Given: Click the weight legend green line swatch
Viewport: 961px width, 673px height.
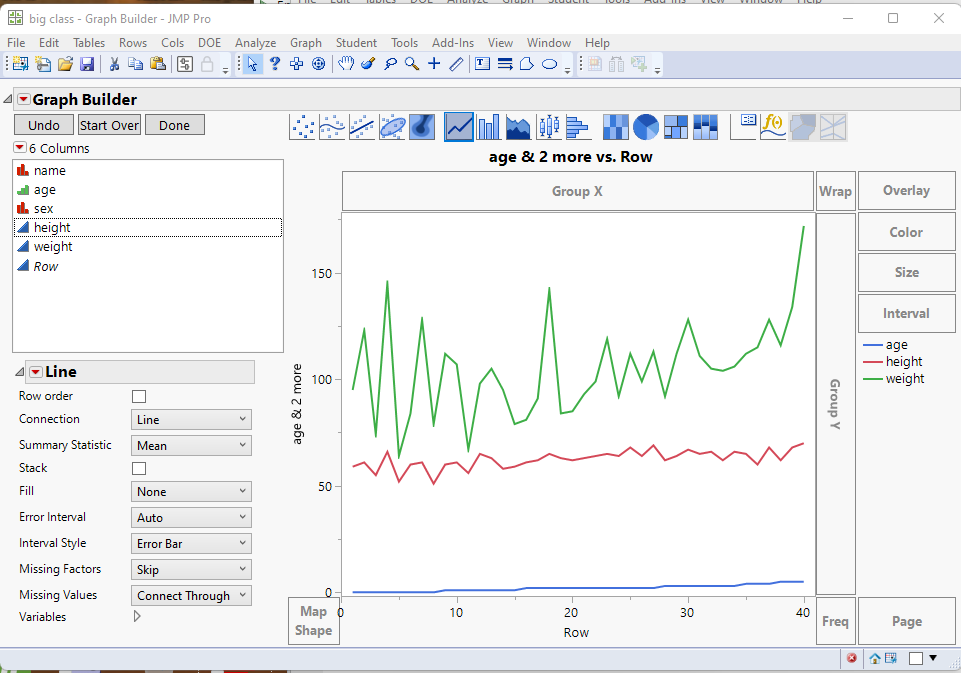Looking at the screenshot, I should tap(873, 379).
